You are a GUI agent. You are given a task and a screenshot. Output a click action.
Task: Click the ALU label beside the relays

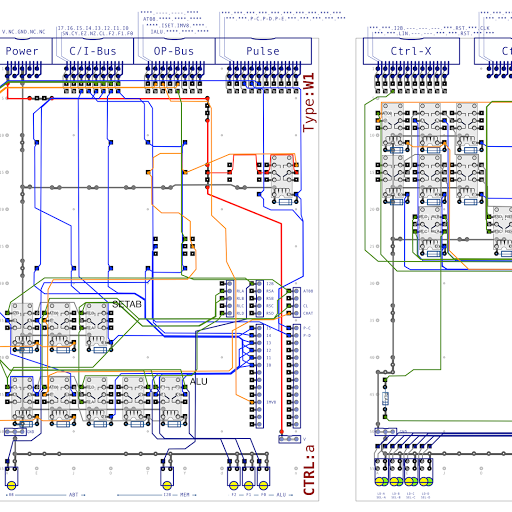199,381
